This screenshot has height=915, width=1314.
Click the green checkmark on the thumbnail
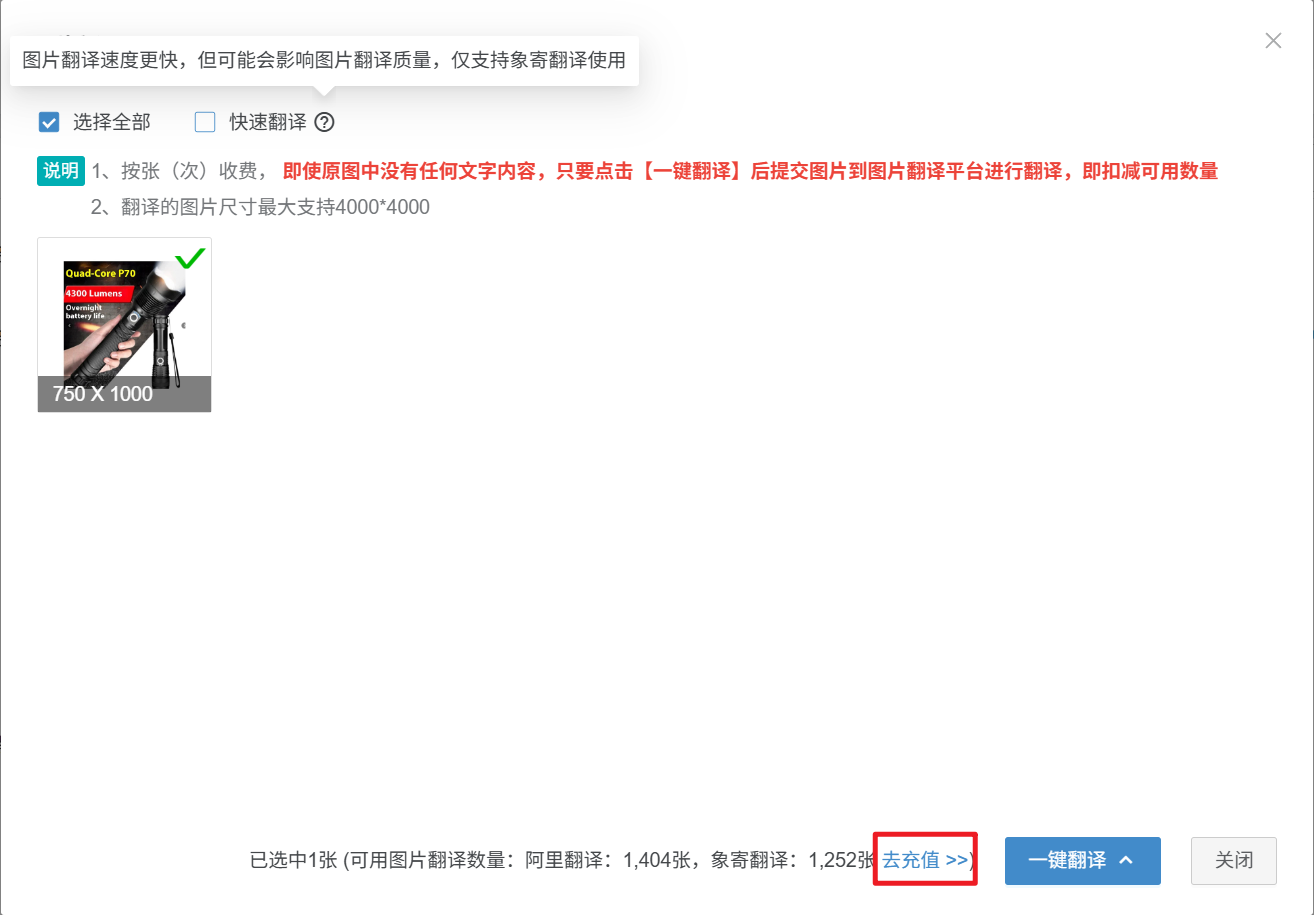[190, 258]
